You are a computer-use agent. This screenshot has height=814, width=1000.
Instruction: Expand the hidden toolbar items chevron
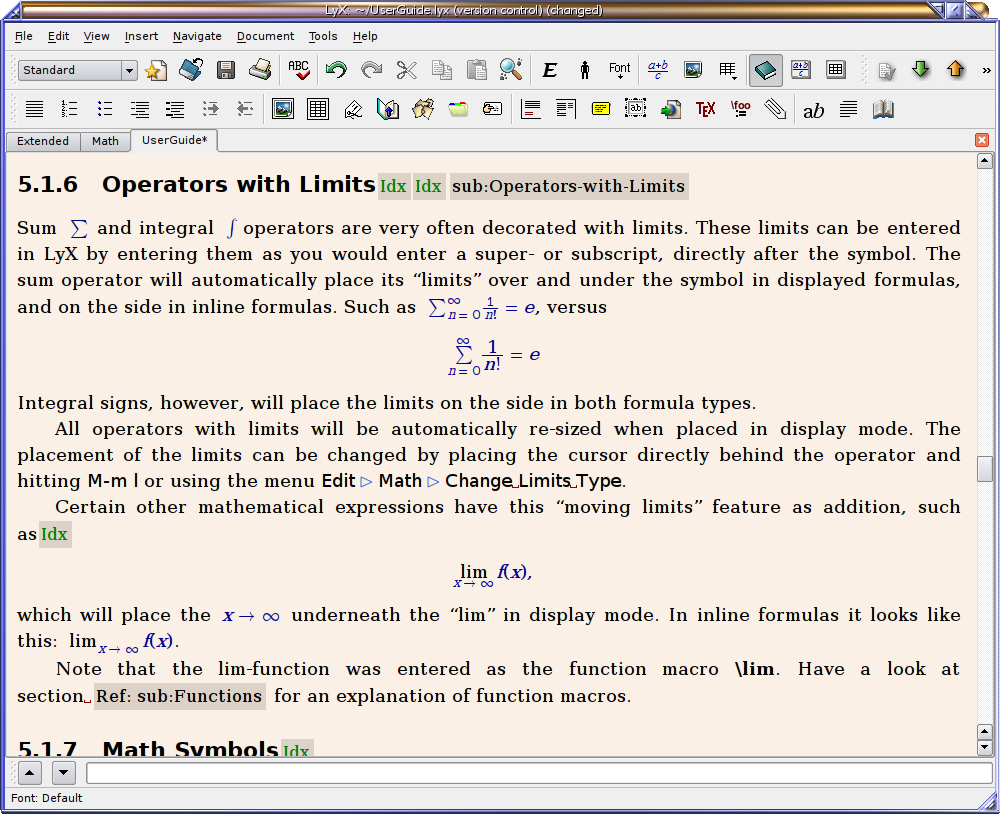[x=987, y=70]
